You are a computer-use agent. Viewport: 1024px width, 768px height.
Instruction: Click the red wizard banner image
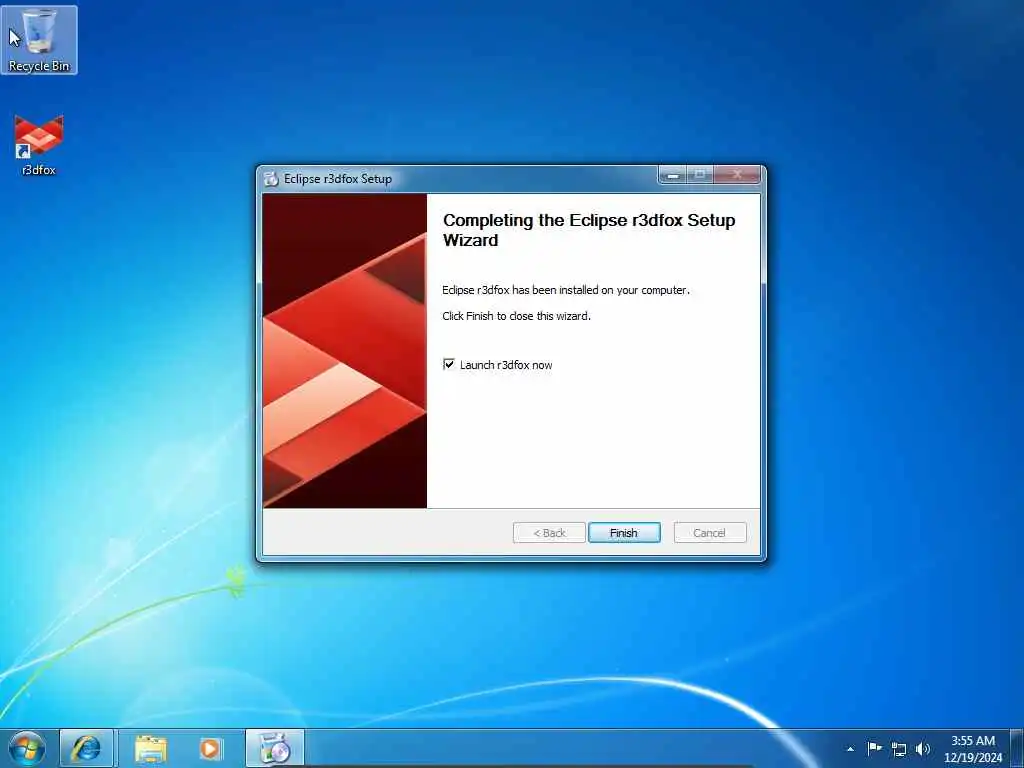[x=345, y=351]
